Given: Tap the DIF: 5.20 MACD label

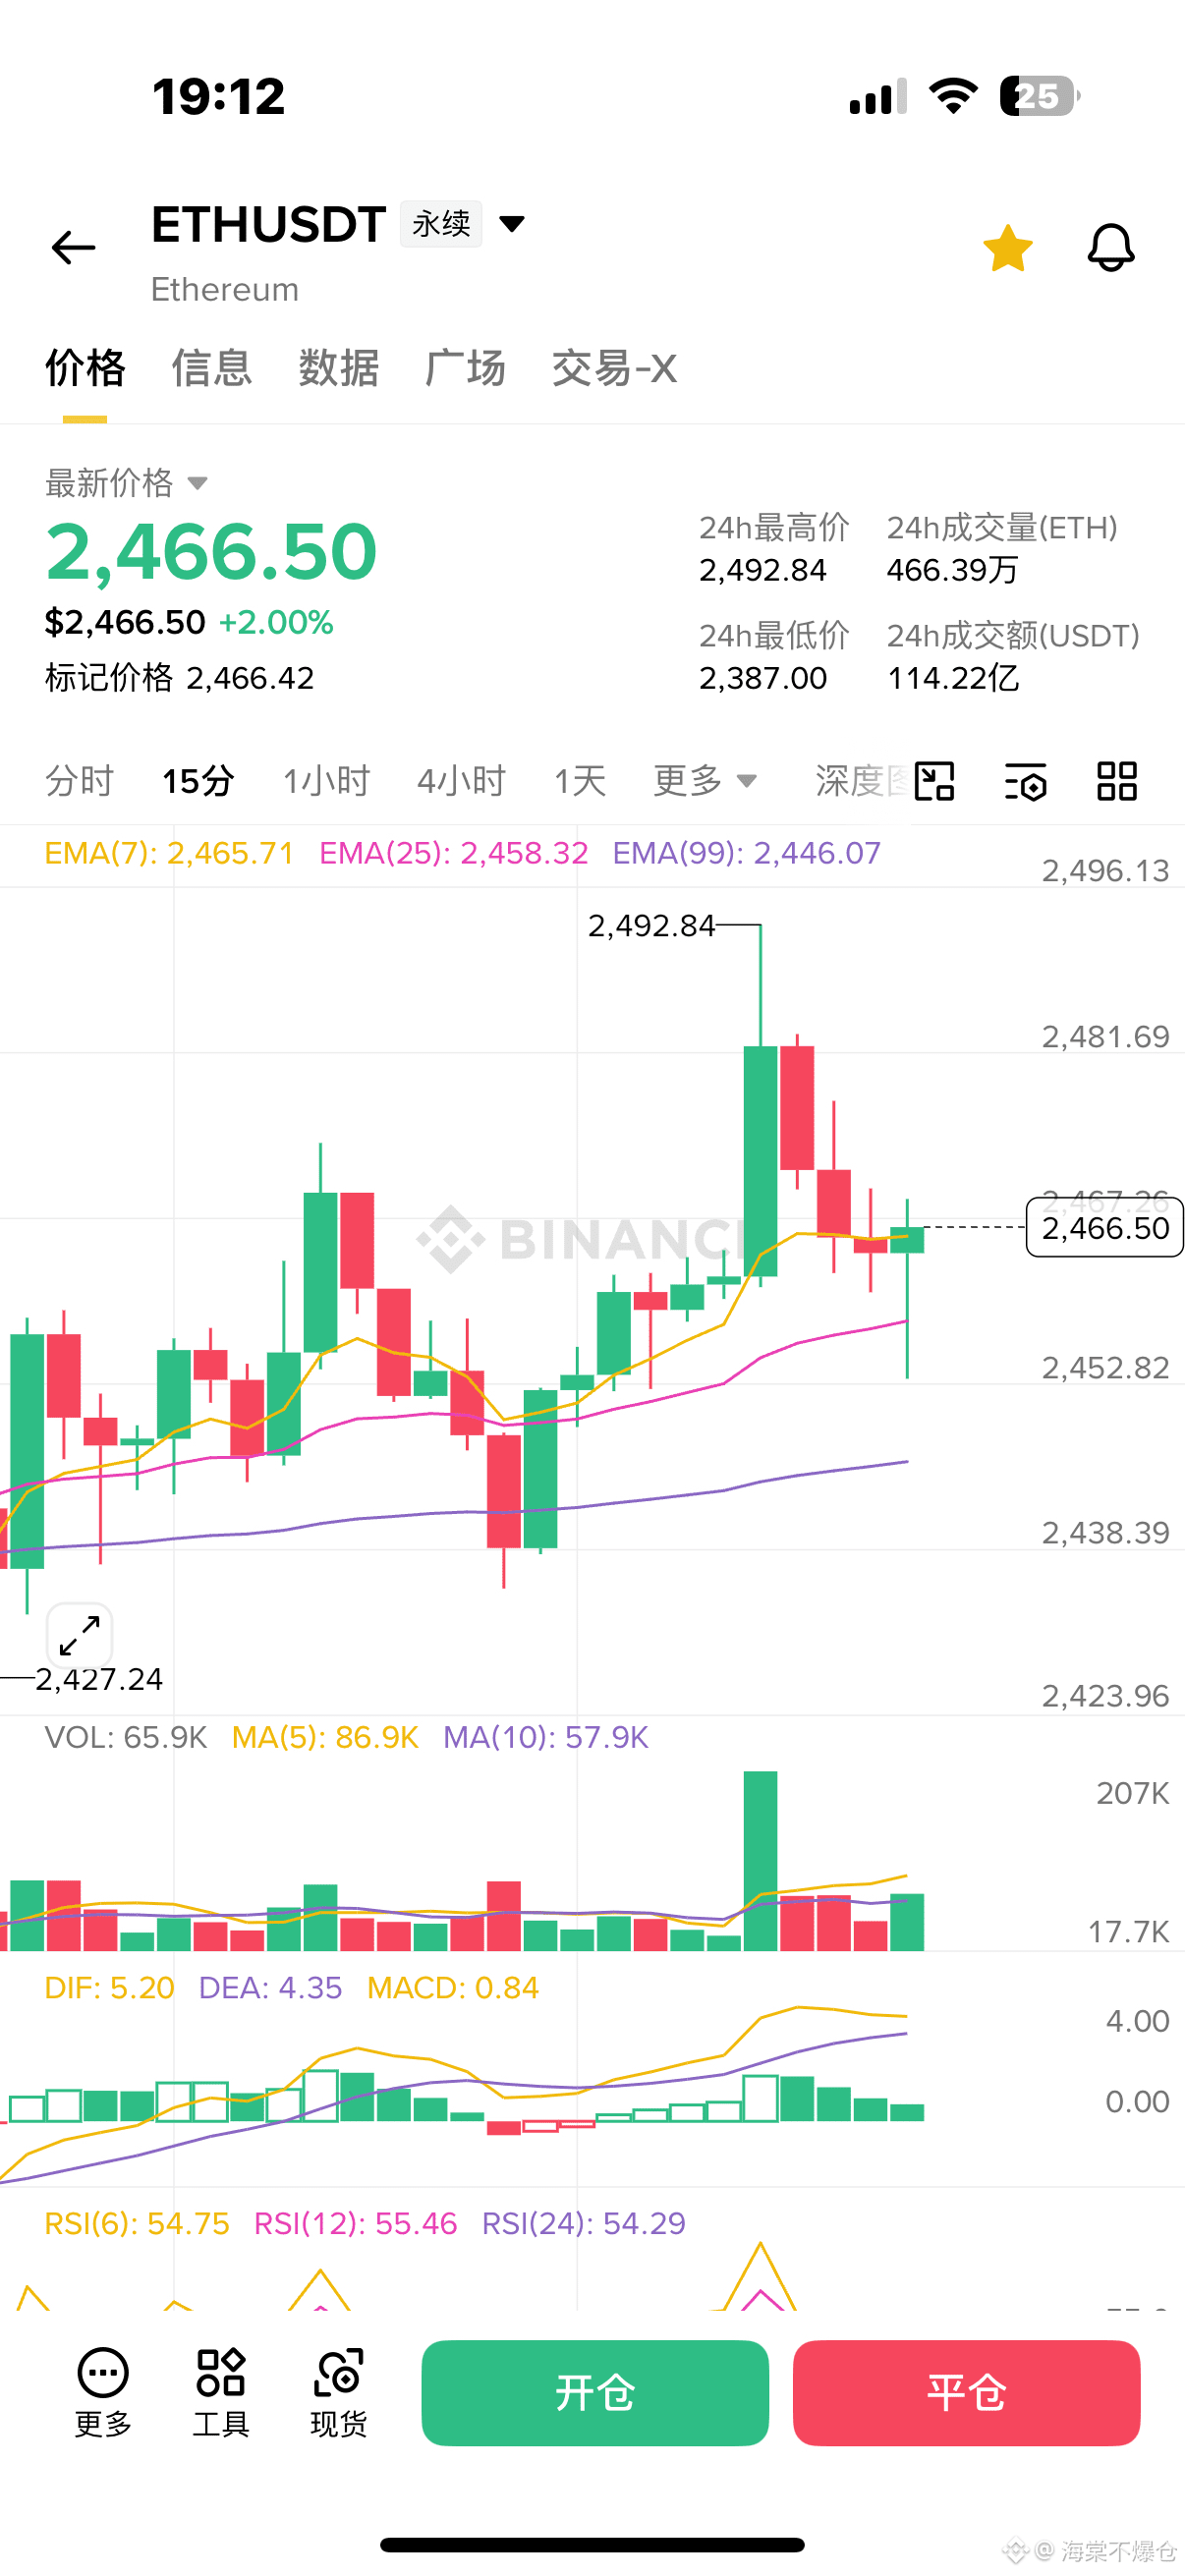Looking at the screenshot, I should (109, 1987).
